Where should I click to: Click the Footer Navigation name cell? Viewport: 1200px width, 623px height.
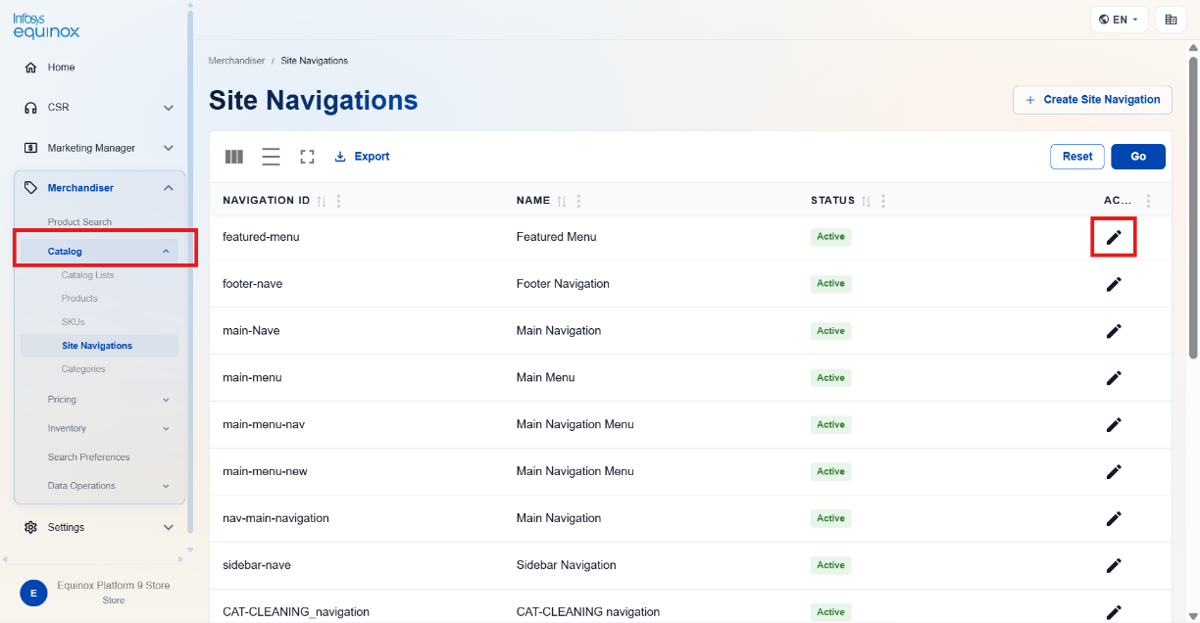pyautogui.click(x=563, y=284)
